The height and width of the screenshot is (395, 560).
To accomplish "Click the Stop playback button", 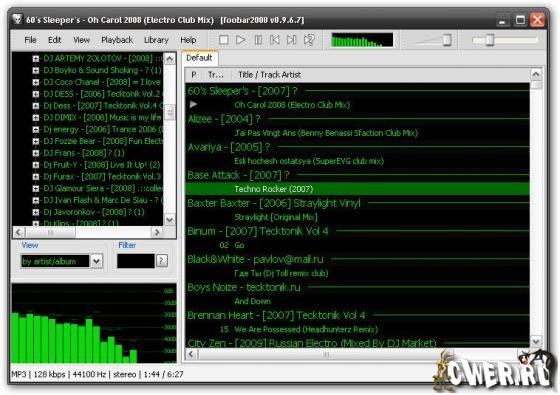I will pyautogui.click(x=224, y=40).
